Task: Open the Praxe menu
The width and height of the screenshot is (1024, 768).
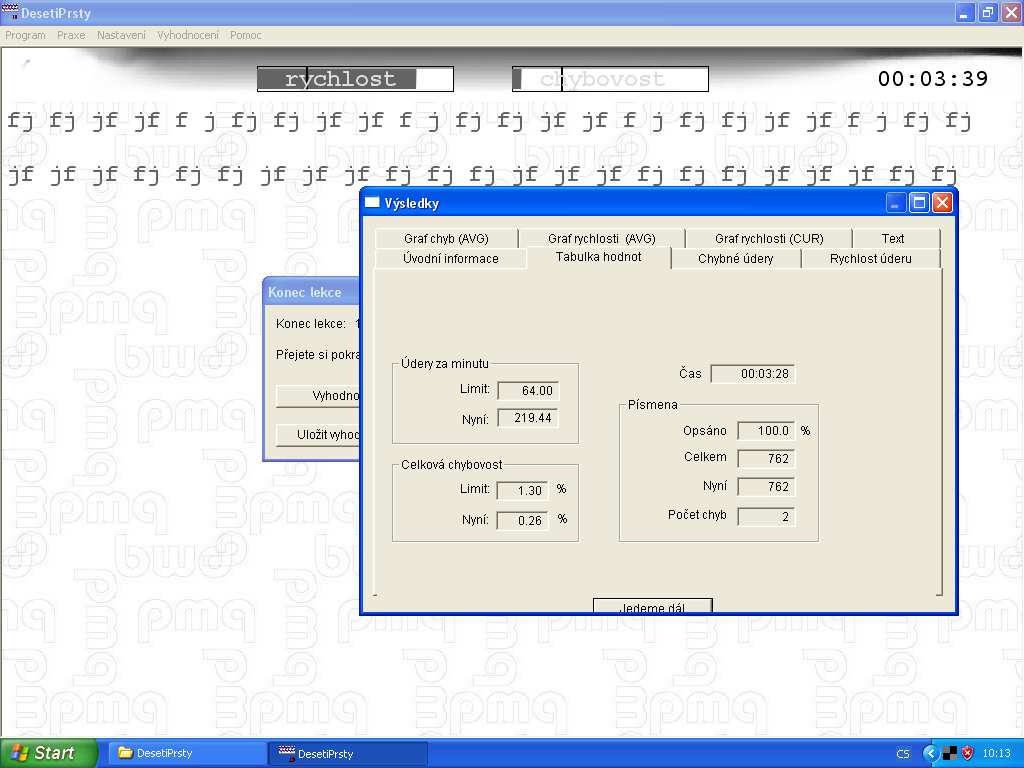Action: point(71,35)
